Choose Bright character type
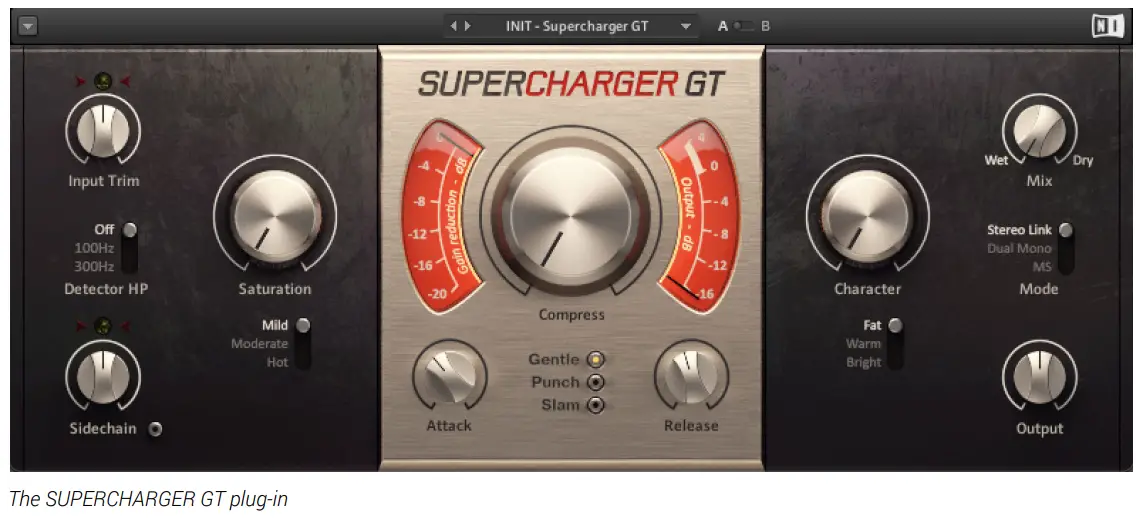 tap(864, 362)
